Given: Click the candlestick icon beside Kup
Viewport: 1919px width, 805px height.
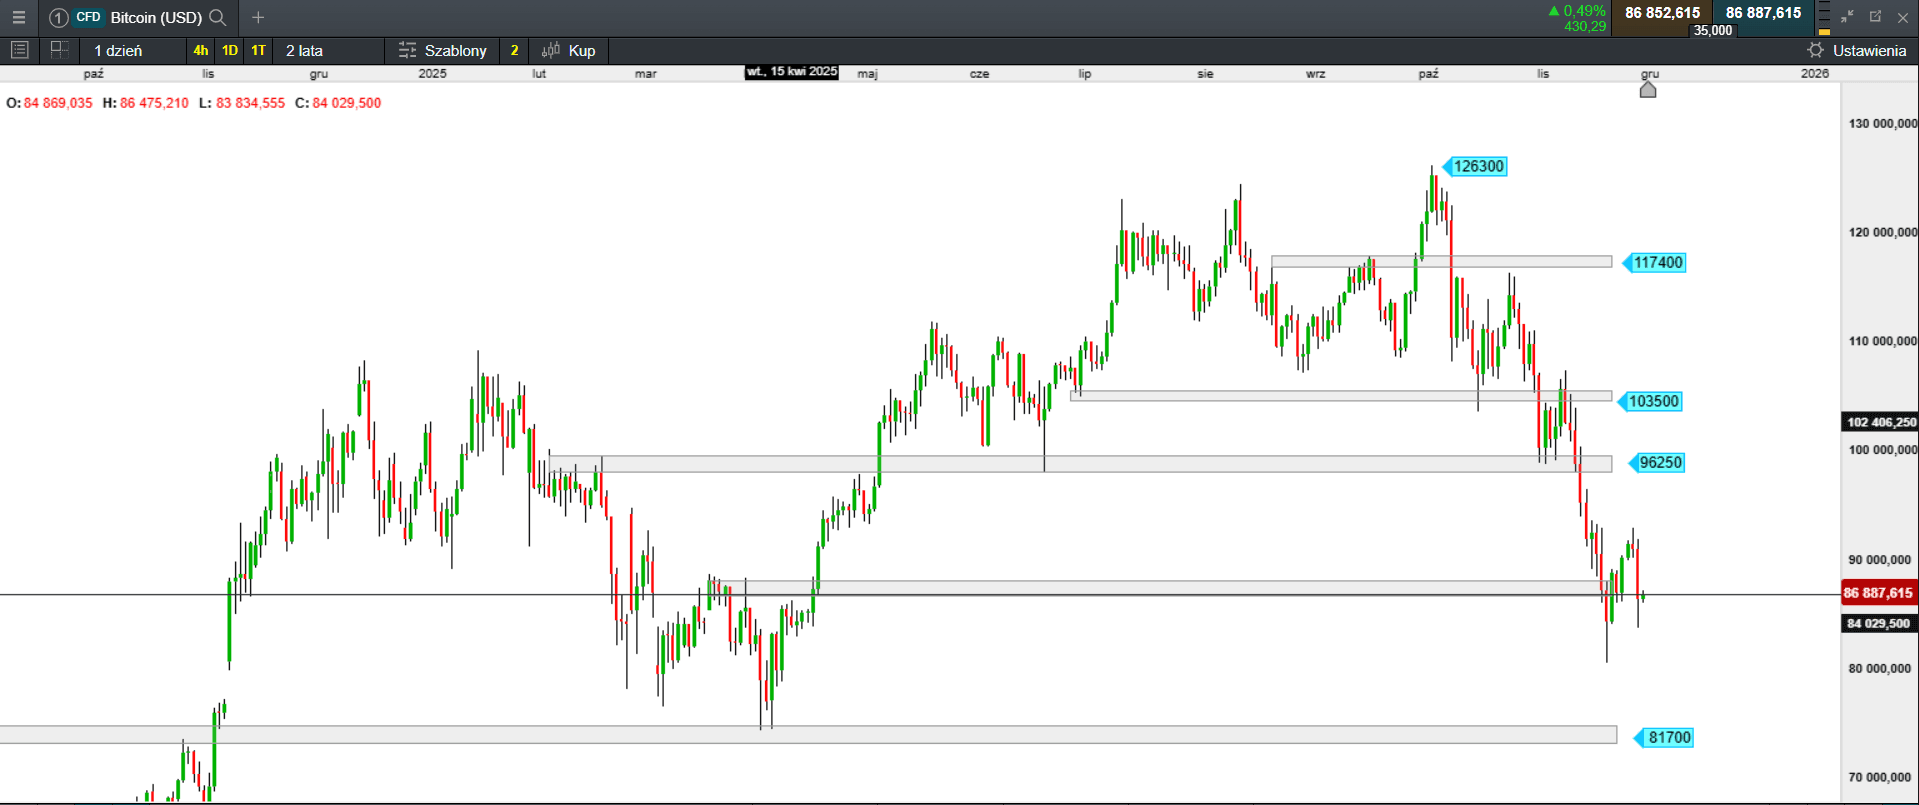Looking at the screenshot, I should pos(550,50).
